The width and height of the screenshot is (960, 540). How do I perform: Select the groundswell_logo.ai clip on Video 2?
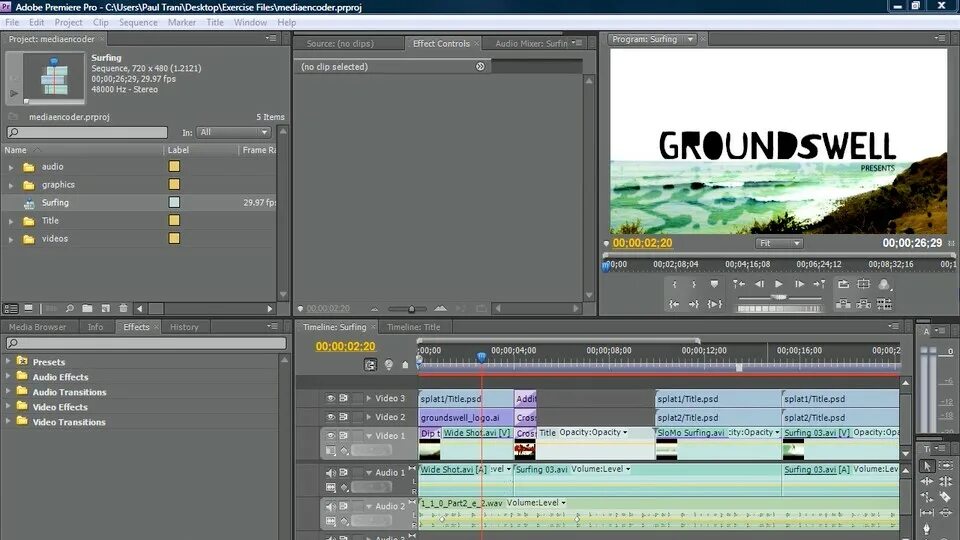tap(465, 418)
